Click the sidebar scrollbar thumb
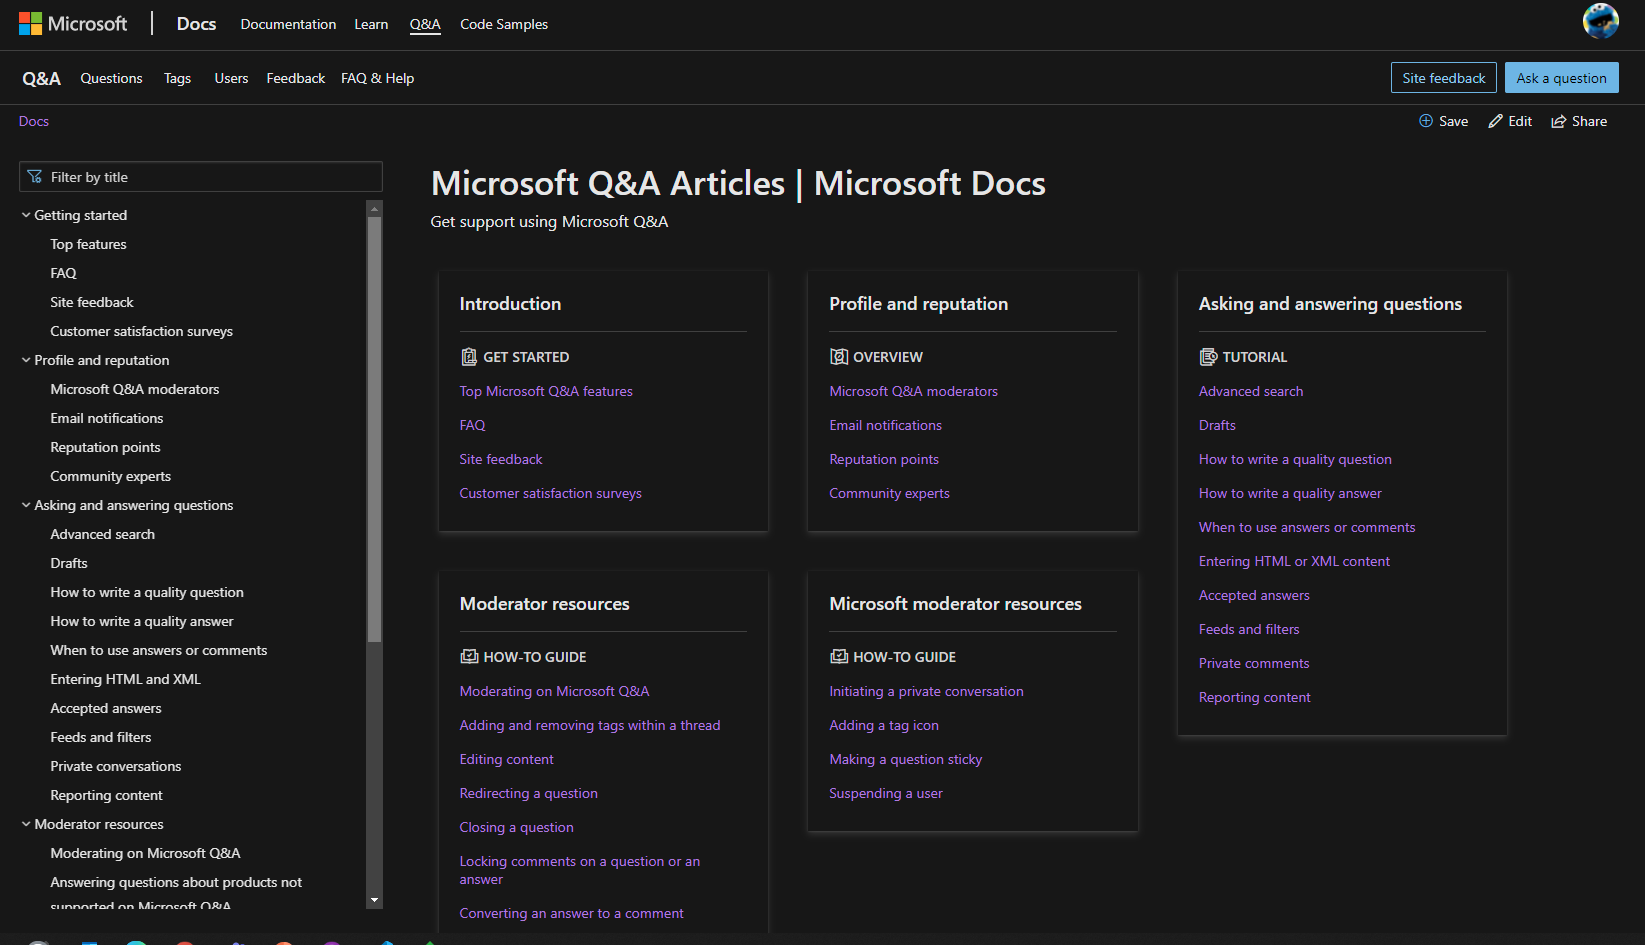 tap(375, 430)
